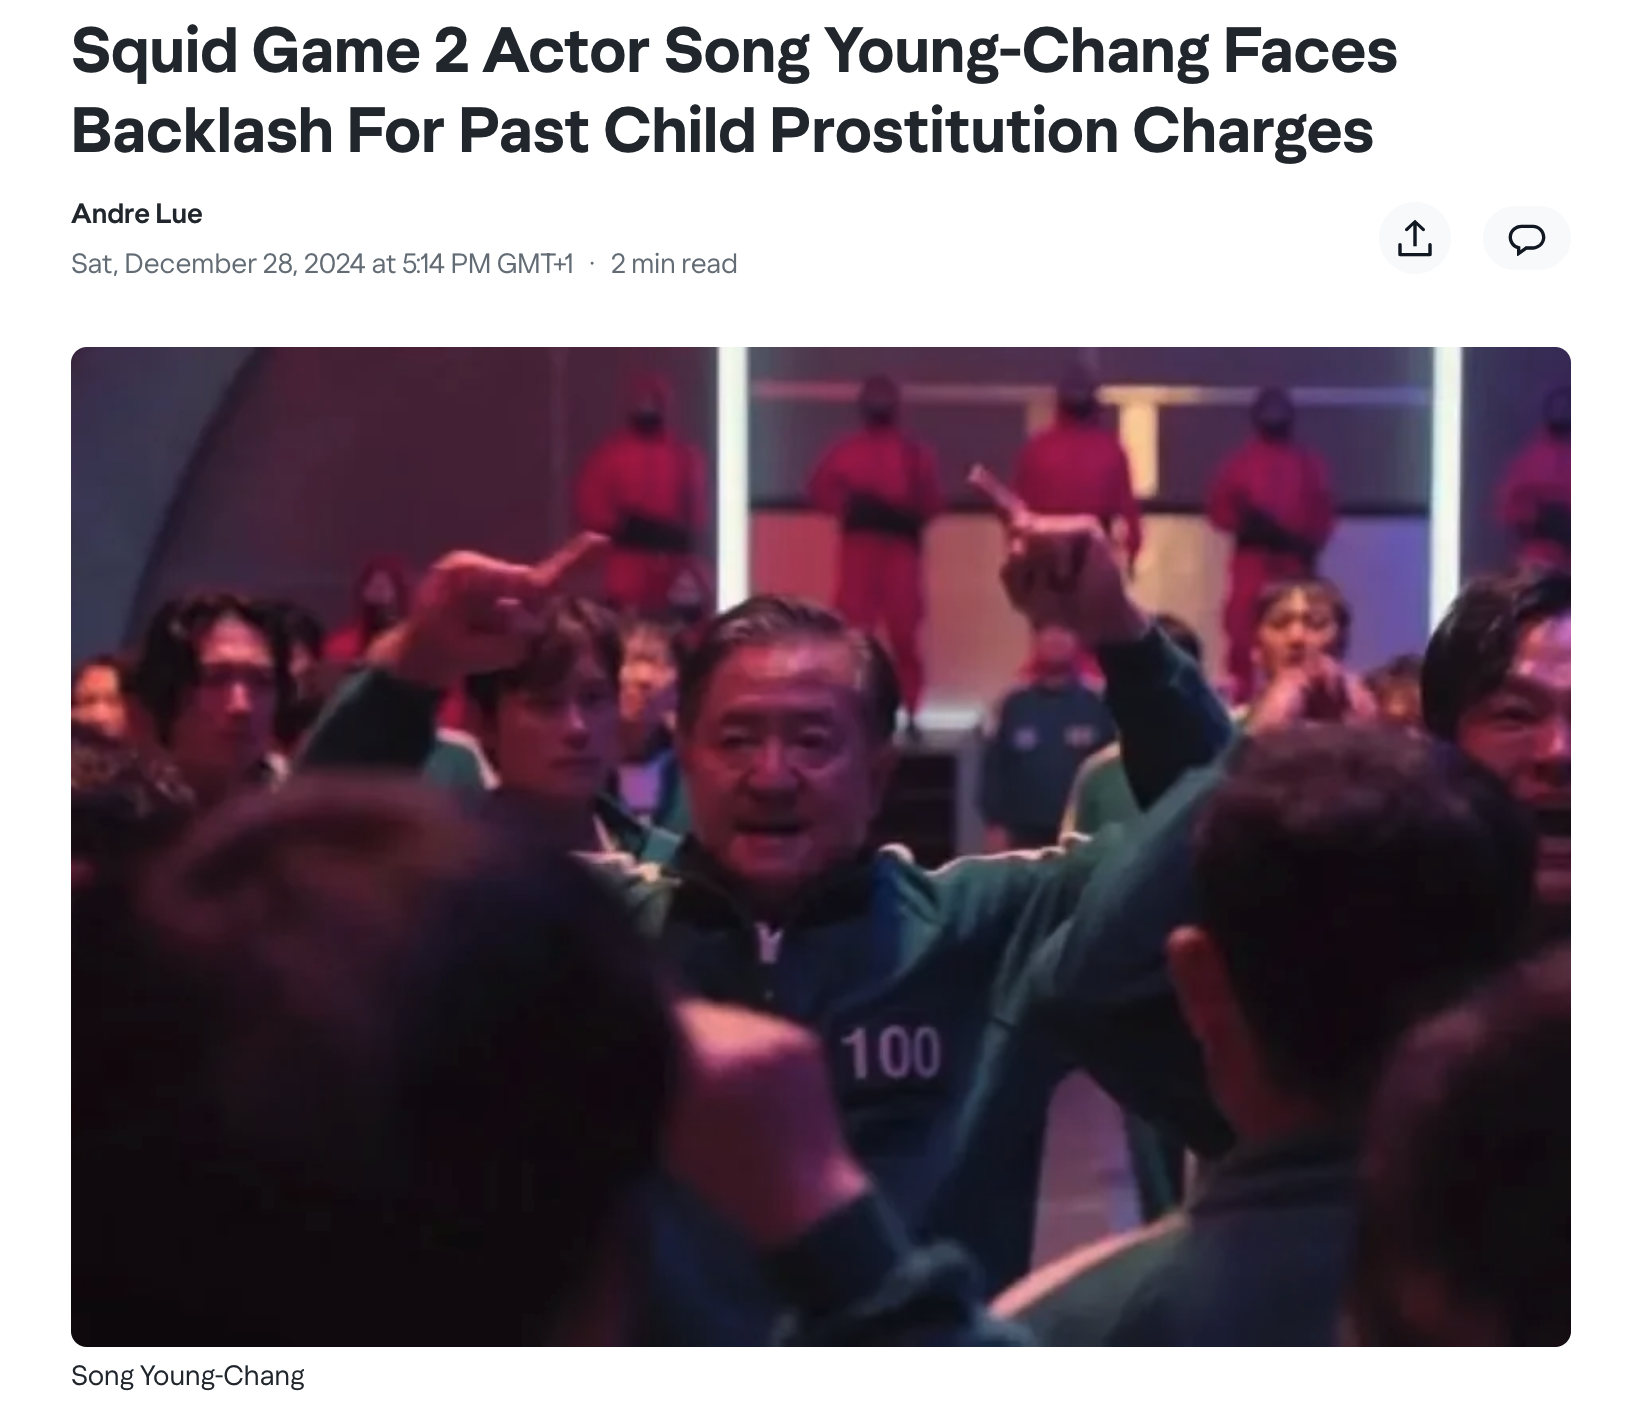Open the comments bubble icon

click(1526, 238)
